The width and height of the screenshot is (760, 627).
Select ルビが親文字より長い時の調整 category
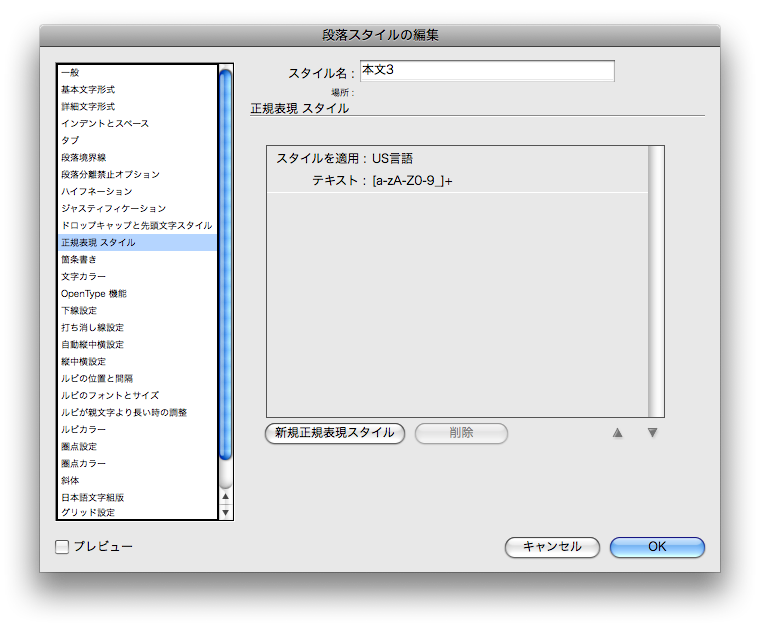click(x=138, y=412)
